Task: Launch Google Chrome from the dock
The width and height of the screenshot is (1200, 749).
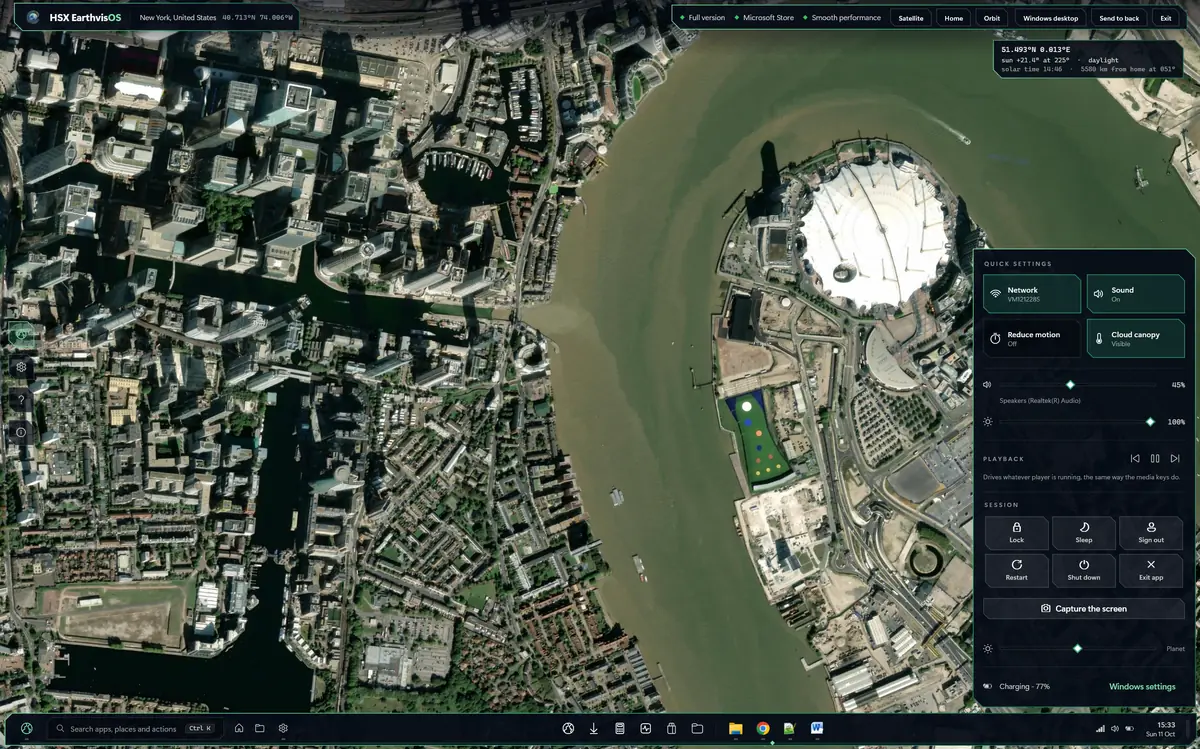Action: [x=763, y=728]
